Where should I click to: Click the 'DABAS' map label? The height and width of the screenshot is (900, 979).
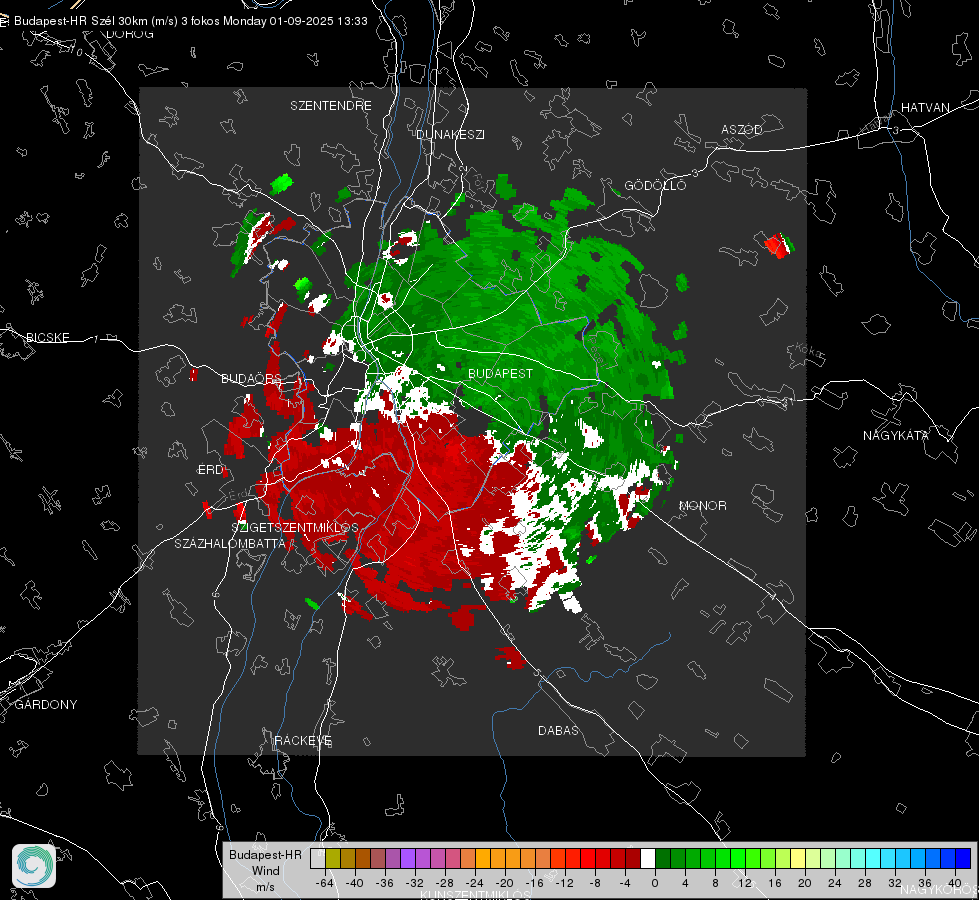558,730
